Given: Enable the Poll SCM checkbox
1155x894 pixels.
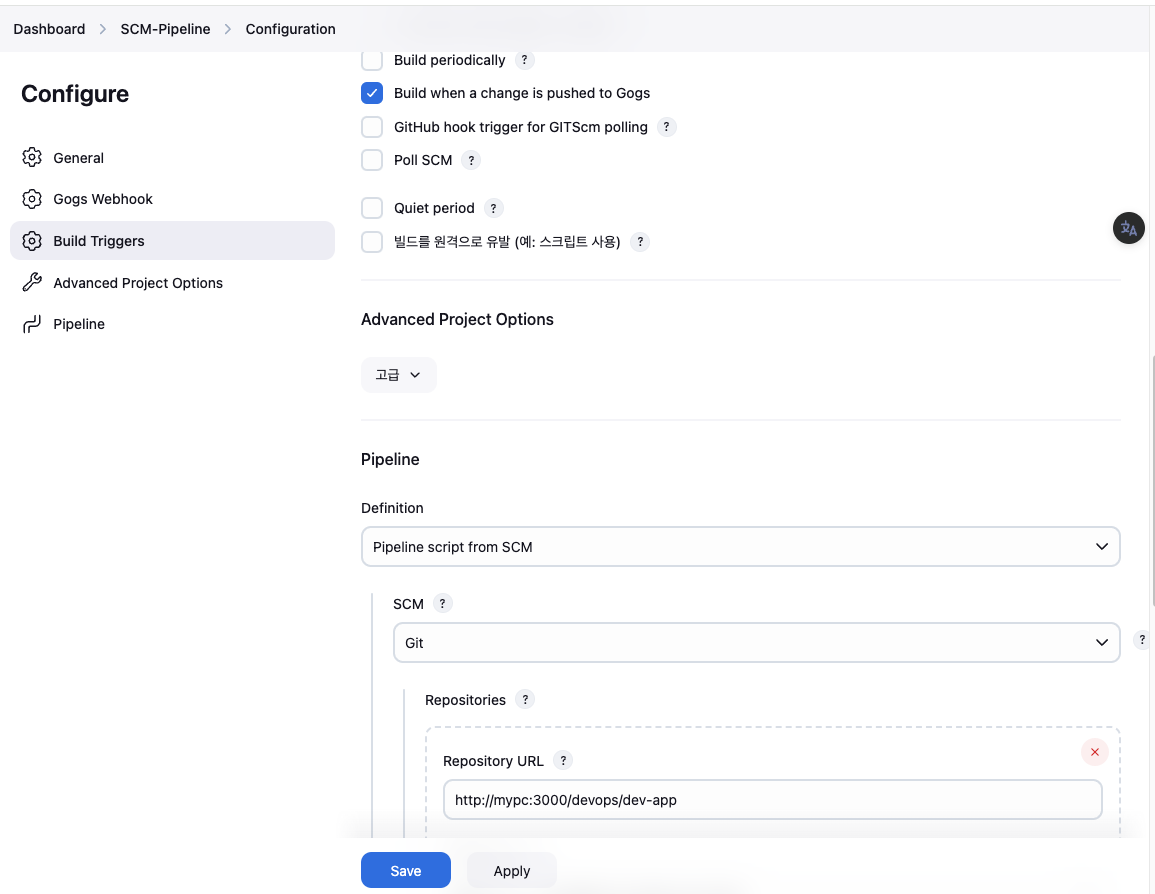Looking at the screenshot, I should pos(372,160).
